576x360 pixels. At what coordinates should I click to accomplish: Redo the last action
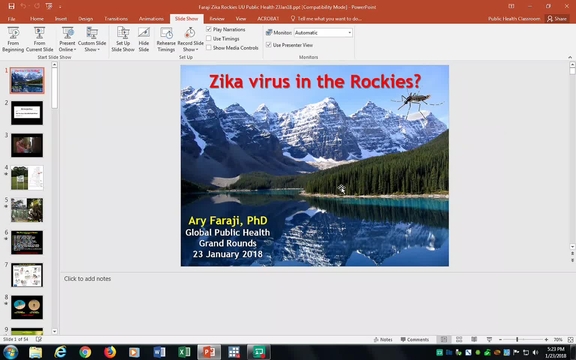[36, 6]
